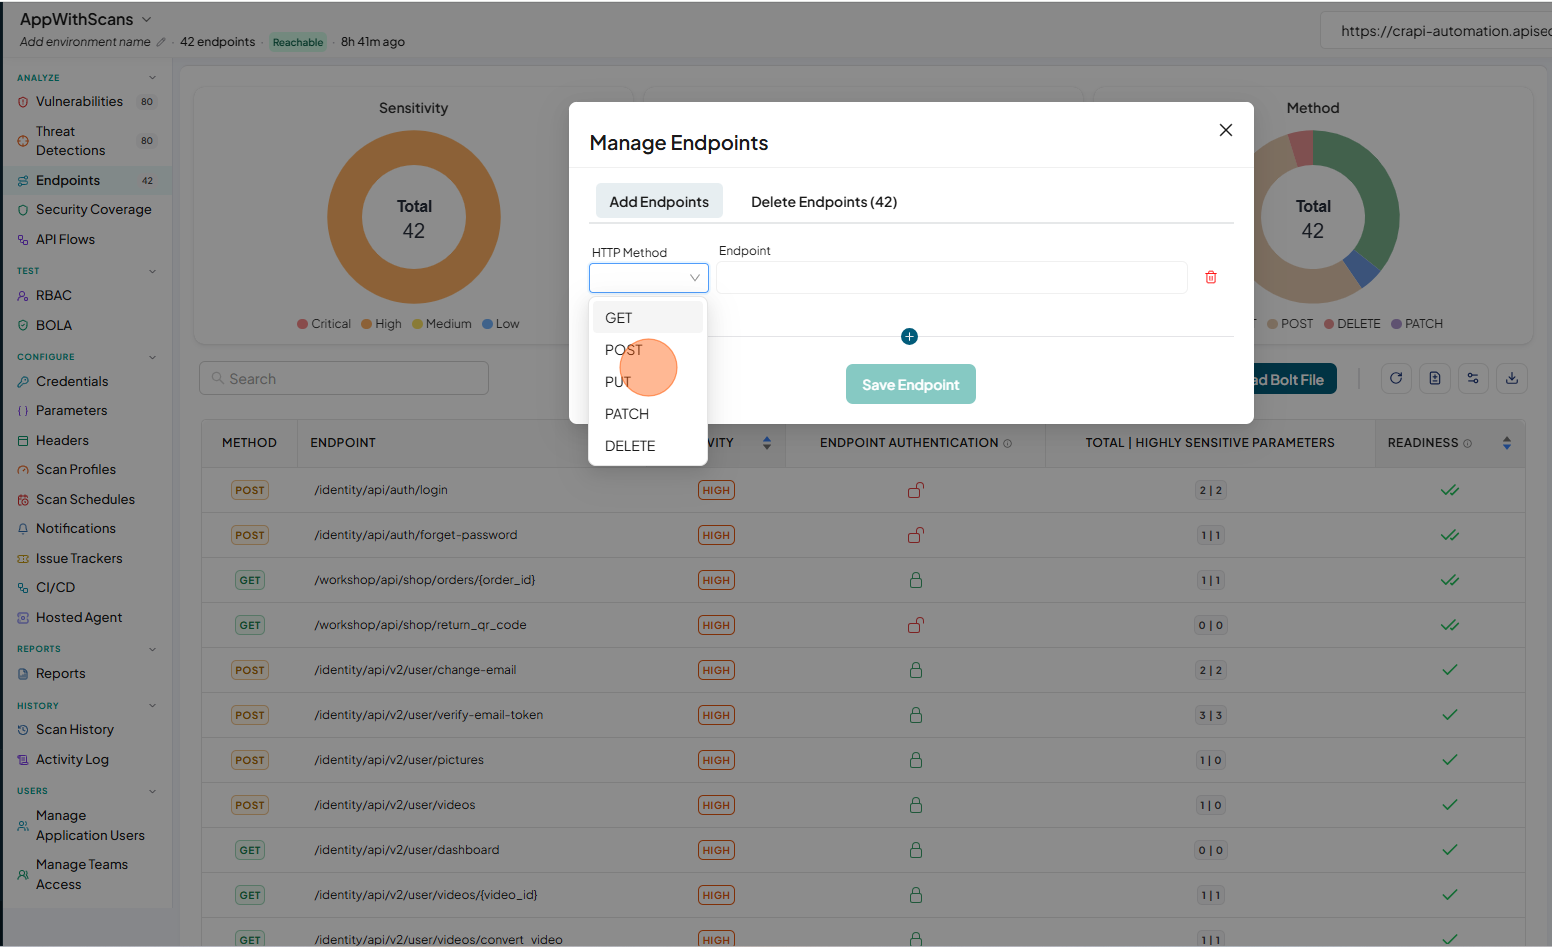This screenshot has height=947, width=1552.
Task: Collapse the ANALYZE sidebar section
Action: (152, 78)
